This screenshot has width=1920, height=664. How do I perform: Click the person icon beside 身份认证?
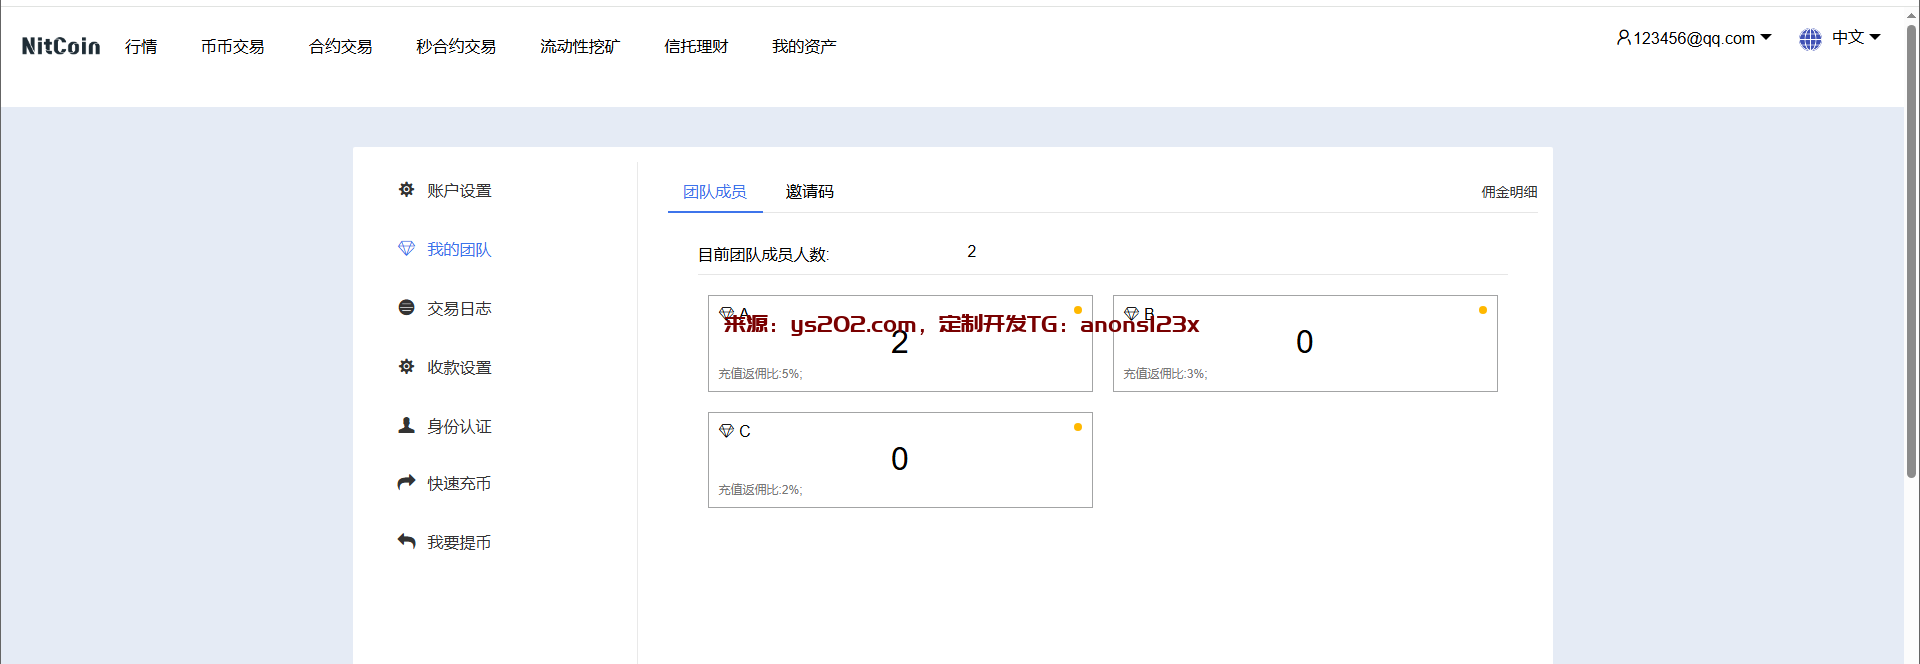406,425
